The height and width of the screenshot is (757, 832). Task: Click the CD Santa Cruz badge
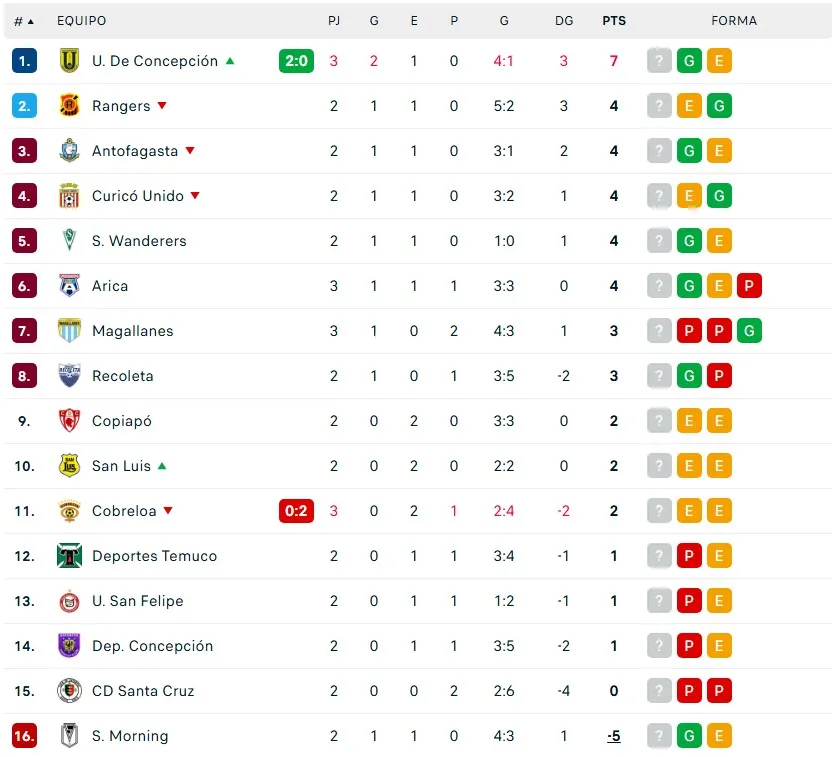click(69, 691)
